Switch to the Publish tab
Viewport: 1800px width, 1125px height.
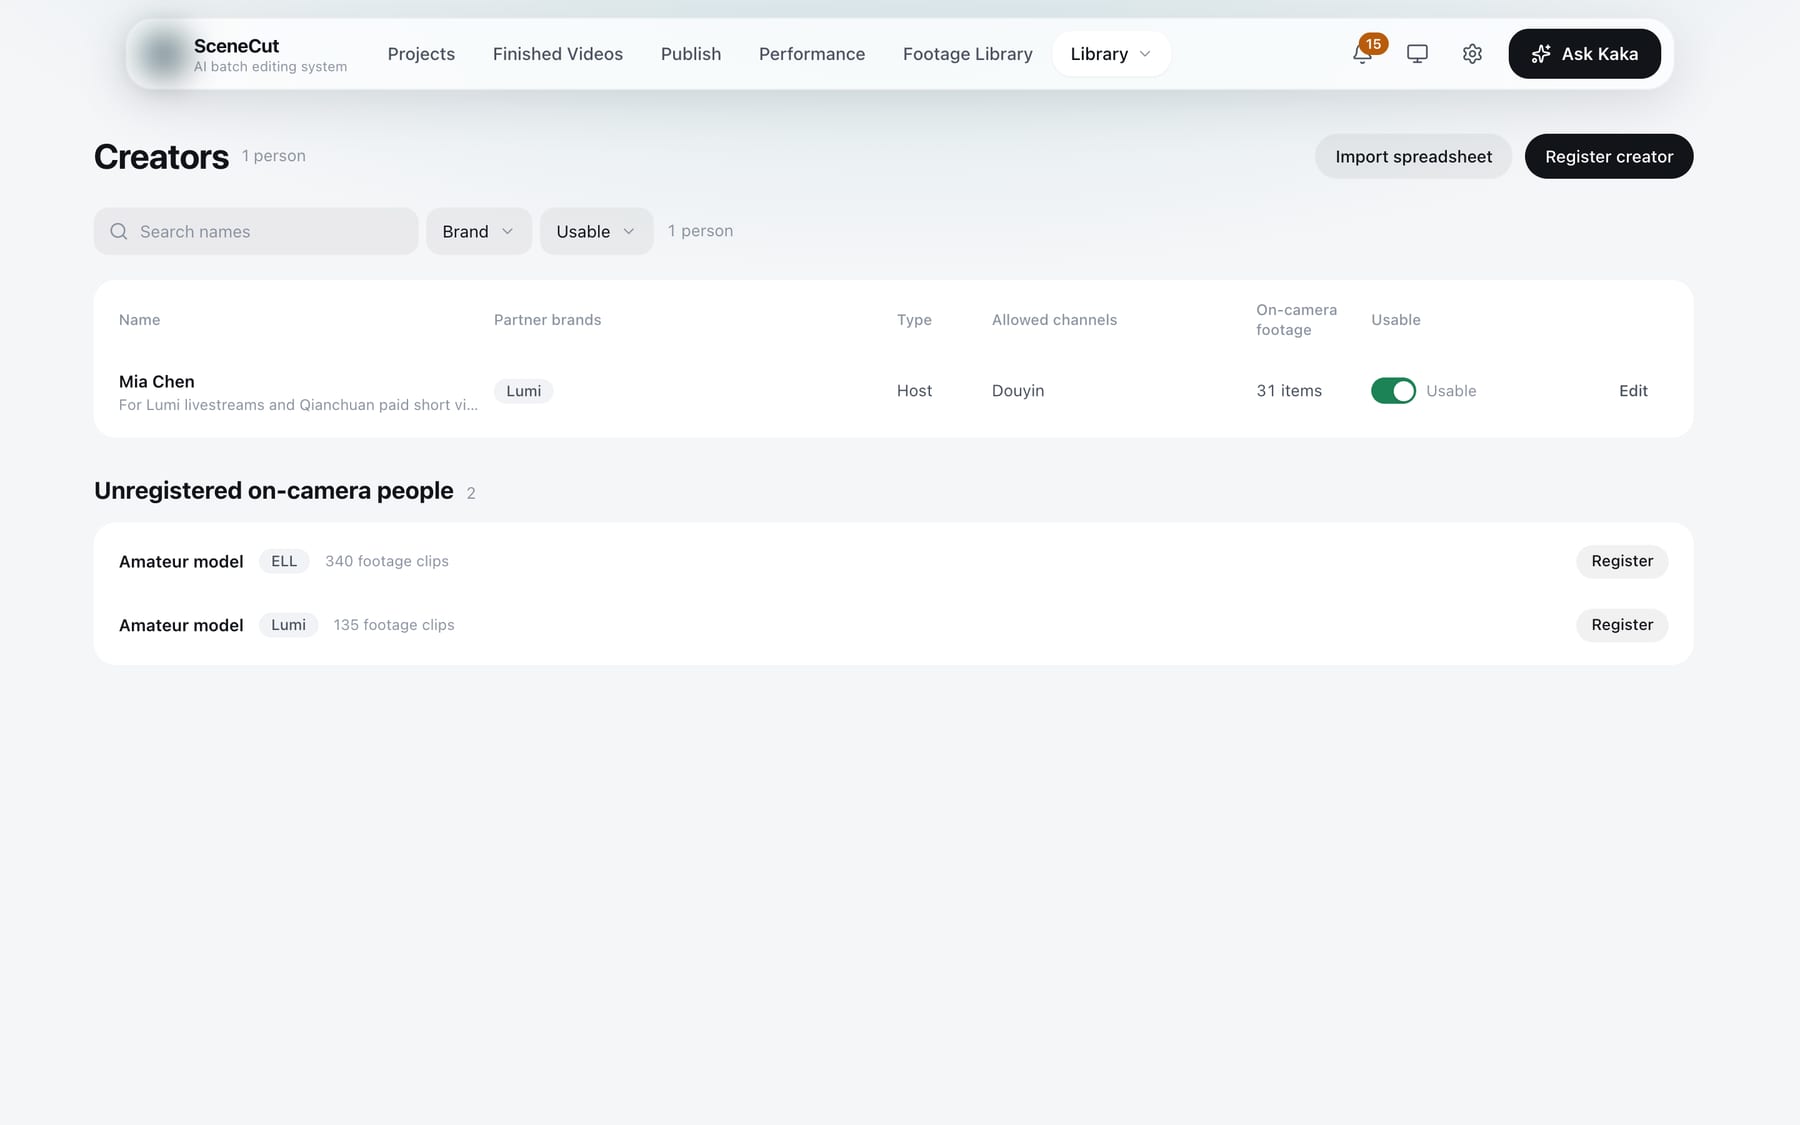tap(691, 54)
